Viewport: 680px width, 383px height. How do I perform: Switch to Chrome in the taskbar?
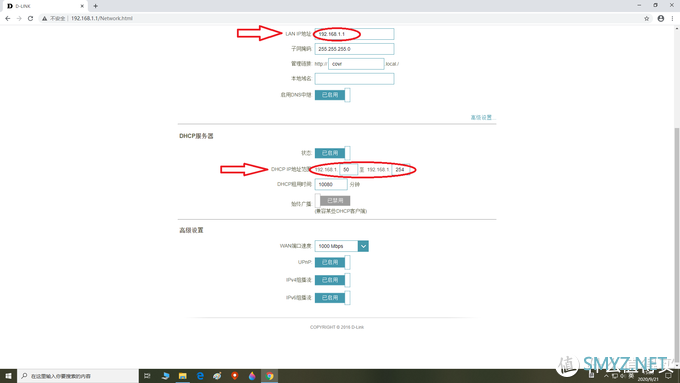point(269,376)
